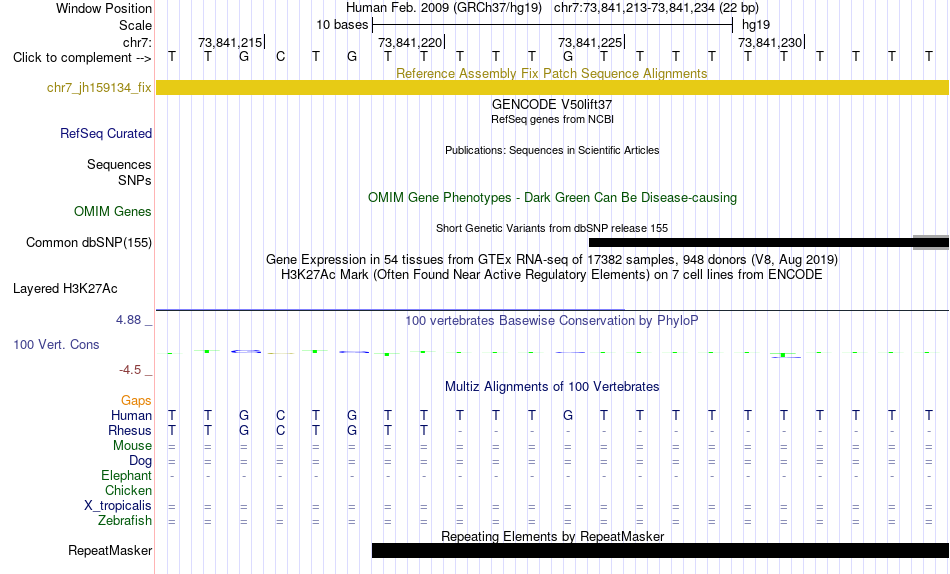Click the OMIM Genes track label
Screen dimensions: 950x574
pos(113,212)
